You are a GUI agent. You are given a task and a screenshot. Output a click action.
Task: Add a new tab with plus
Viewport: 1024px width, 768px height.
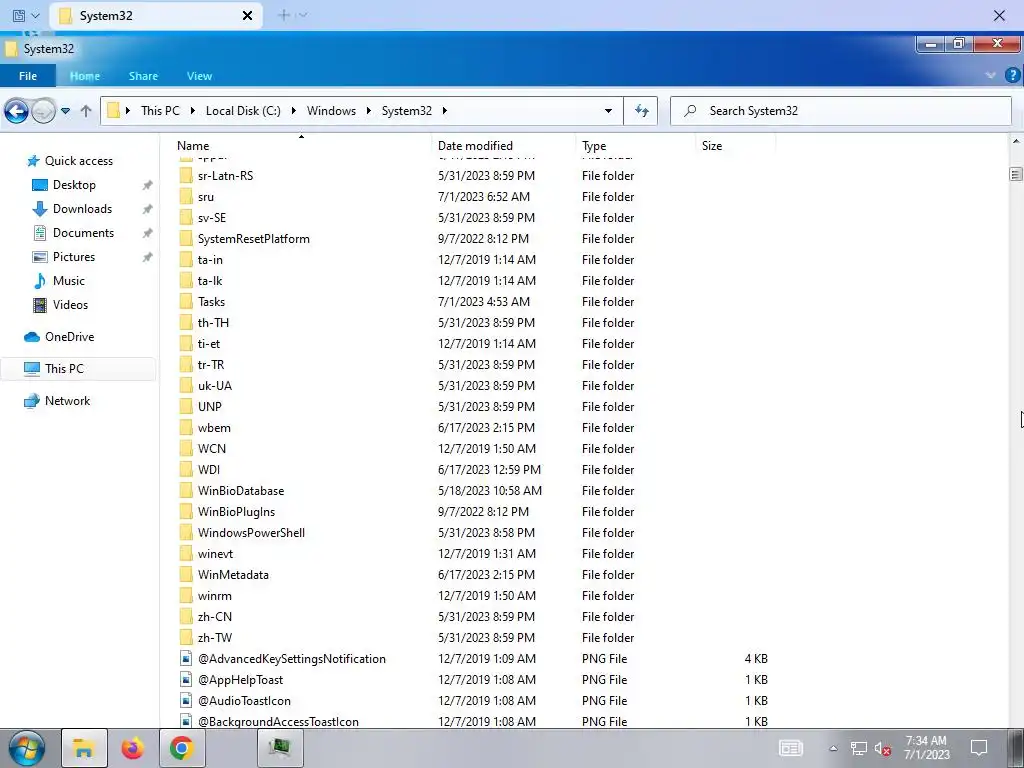(x=283, y=15)
